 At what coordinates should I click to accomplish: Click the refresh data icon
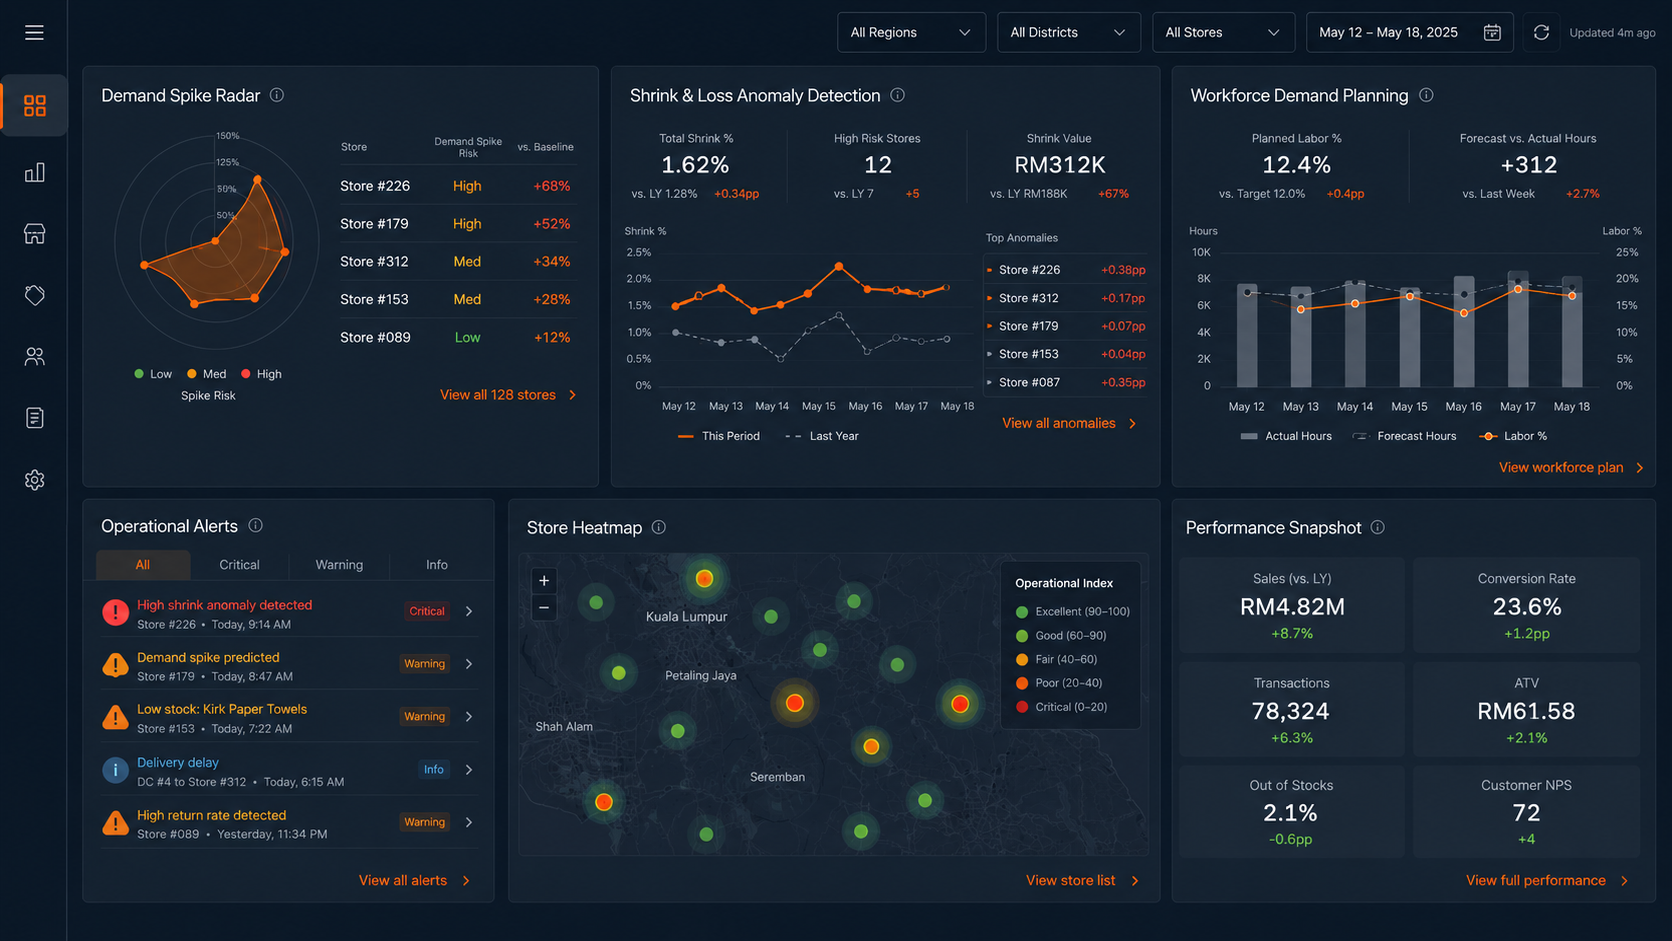click(x=1541, y=33)
